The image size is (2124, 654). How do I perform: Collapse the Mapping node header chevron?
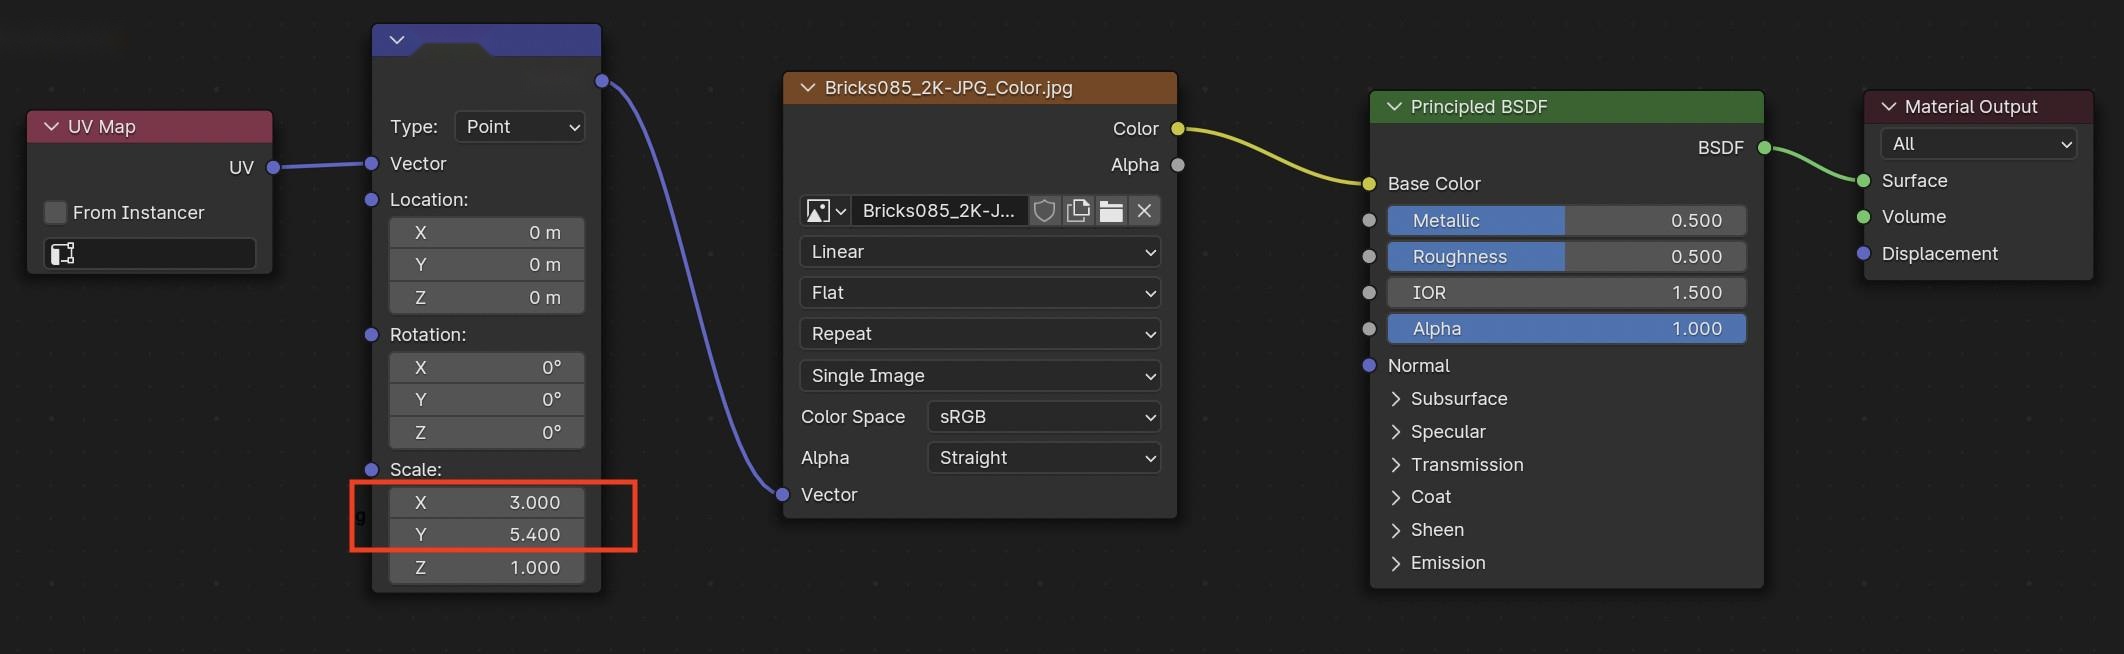(397, 40)
